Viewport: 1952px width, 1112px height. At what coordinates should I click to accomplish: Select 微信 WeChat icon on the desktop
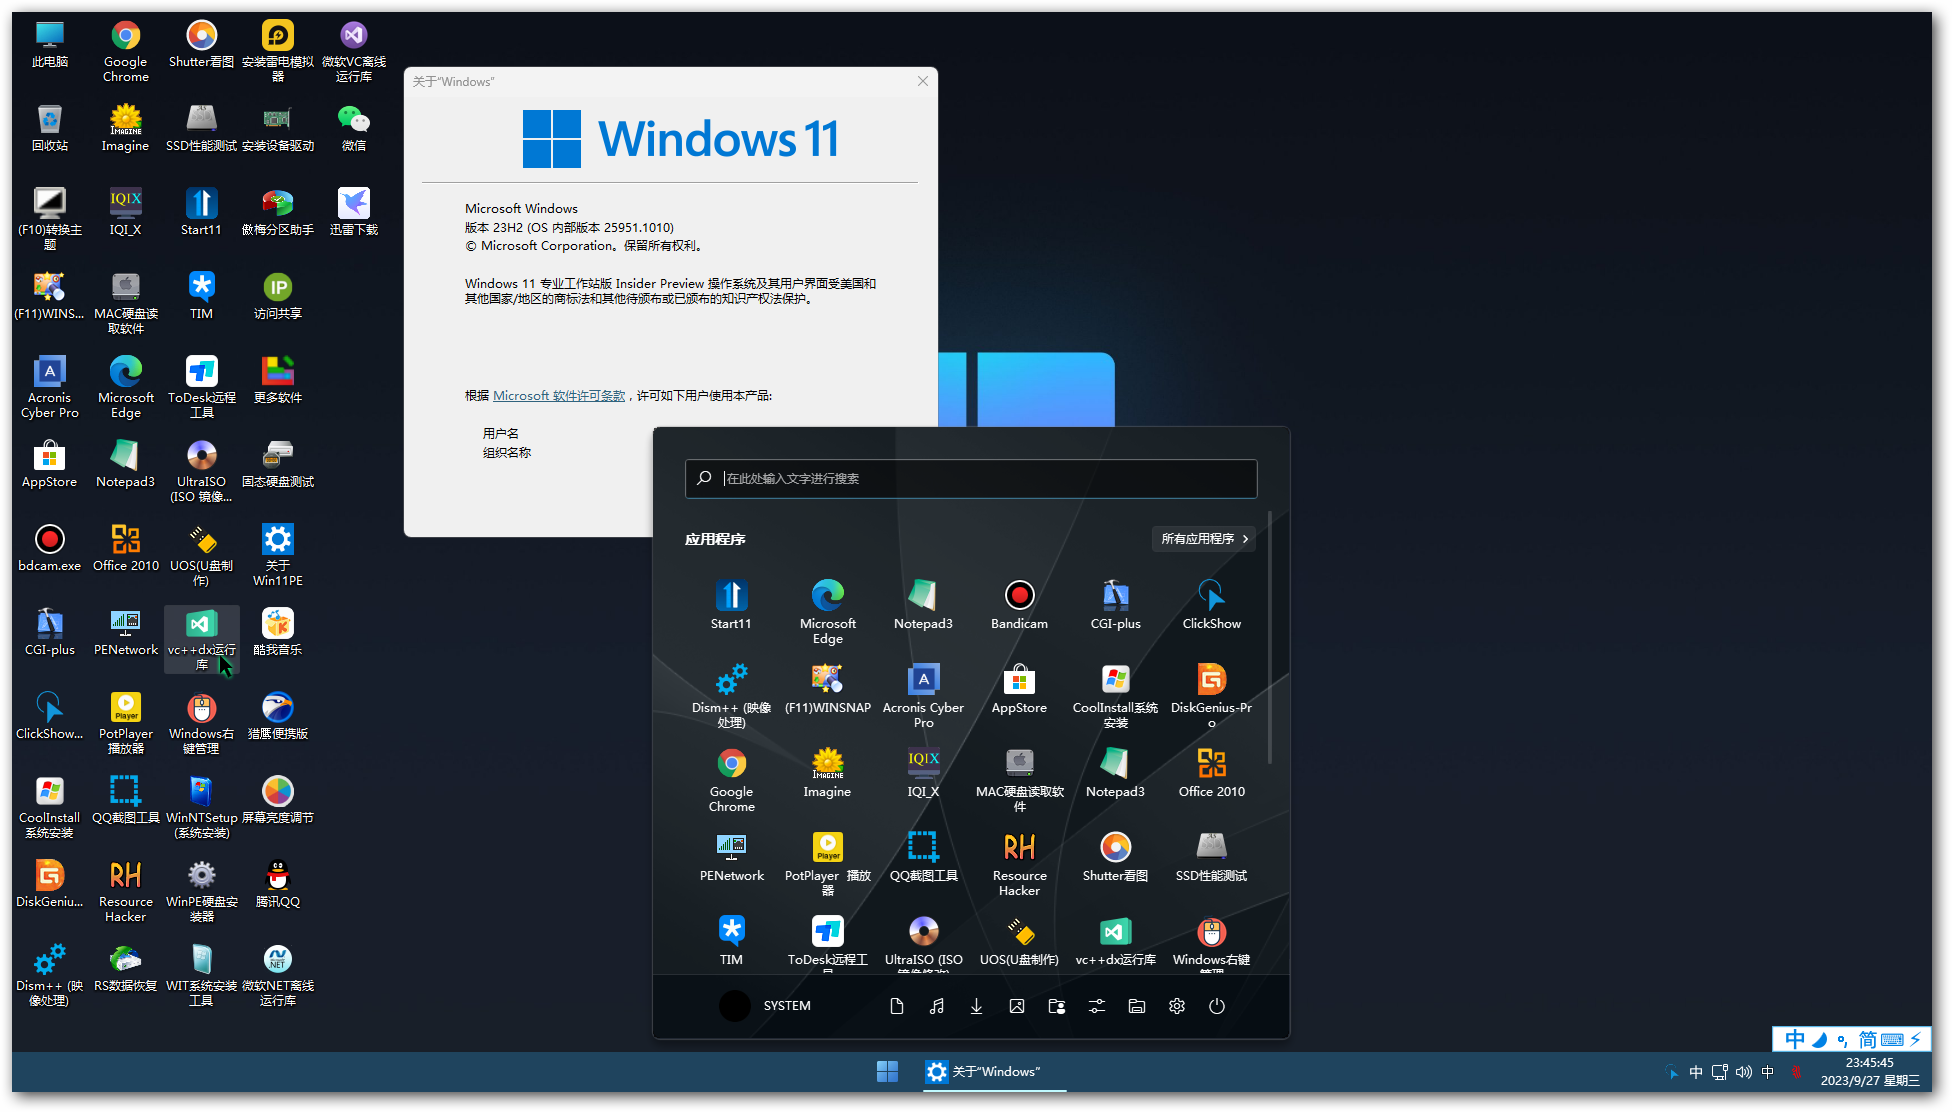click(353, 128)
